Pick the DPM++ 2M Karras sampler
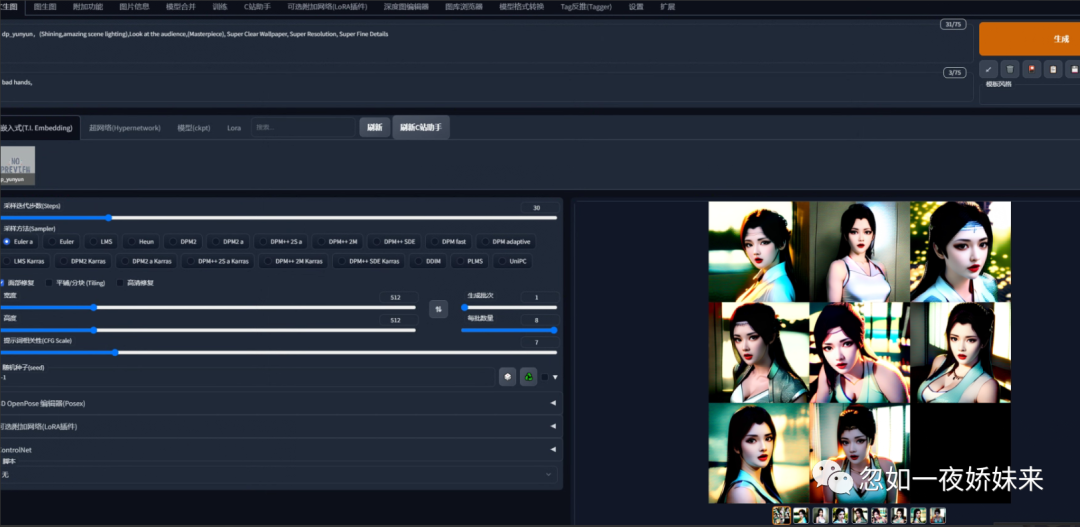This screenshot has height=527, width=1080. (x=293, y=262)
